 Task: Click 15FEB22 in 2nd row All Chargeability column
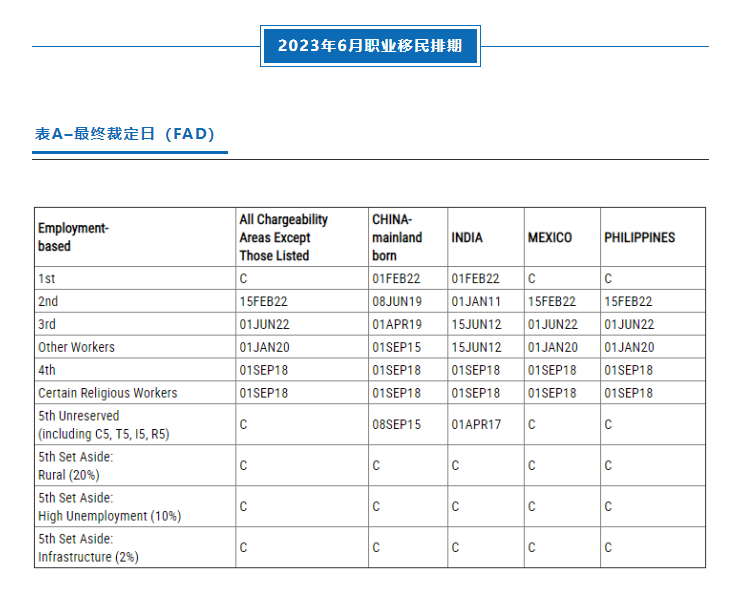[263, 301]
